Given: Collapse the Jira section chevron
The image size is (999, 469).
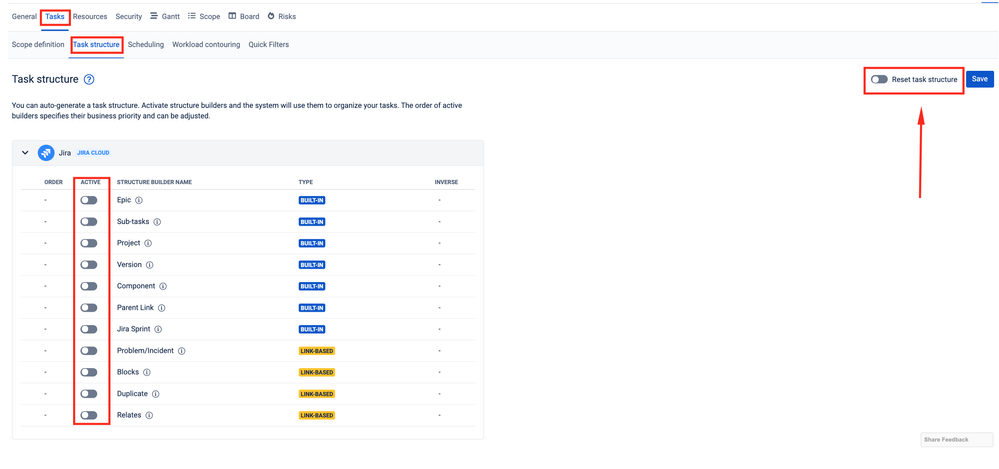Looking at the screenshot, I should pos(25,153).
